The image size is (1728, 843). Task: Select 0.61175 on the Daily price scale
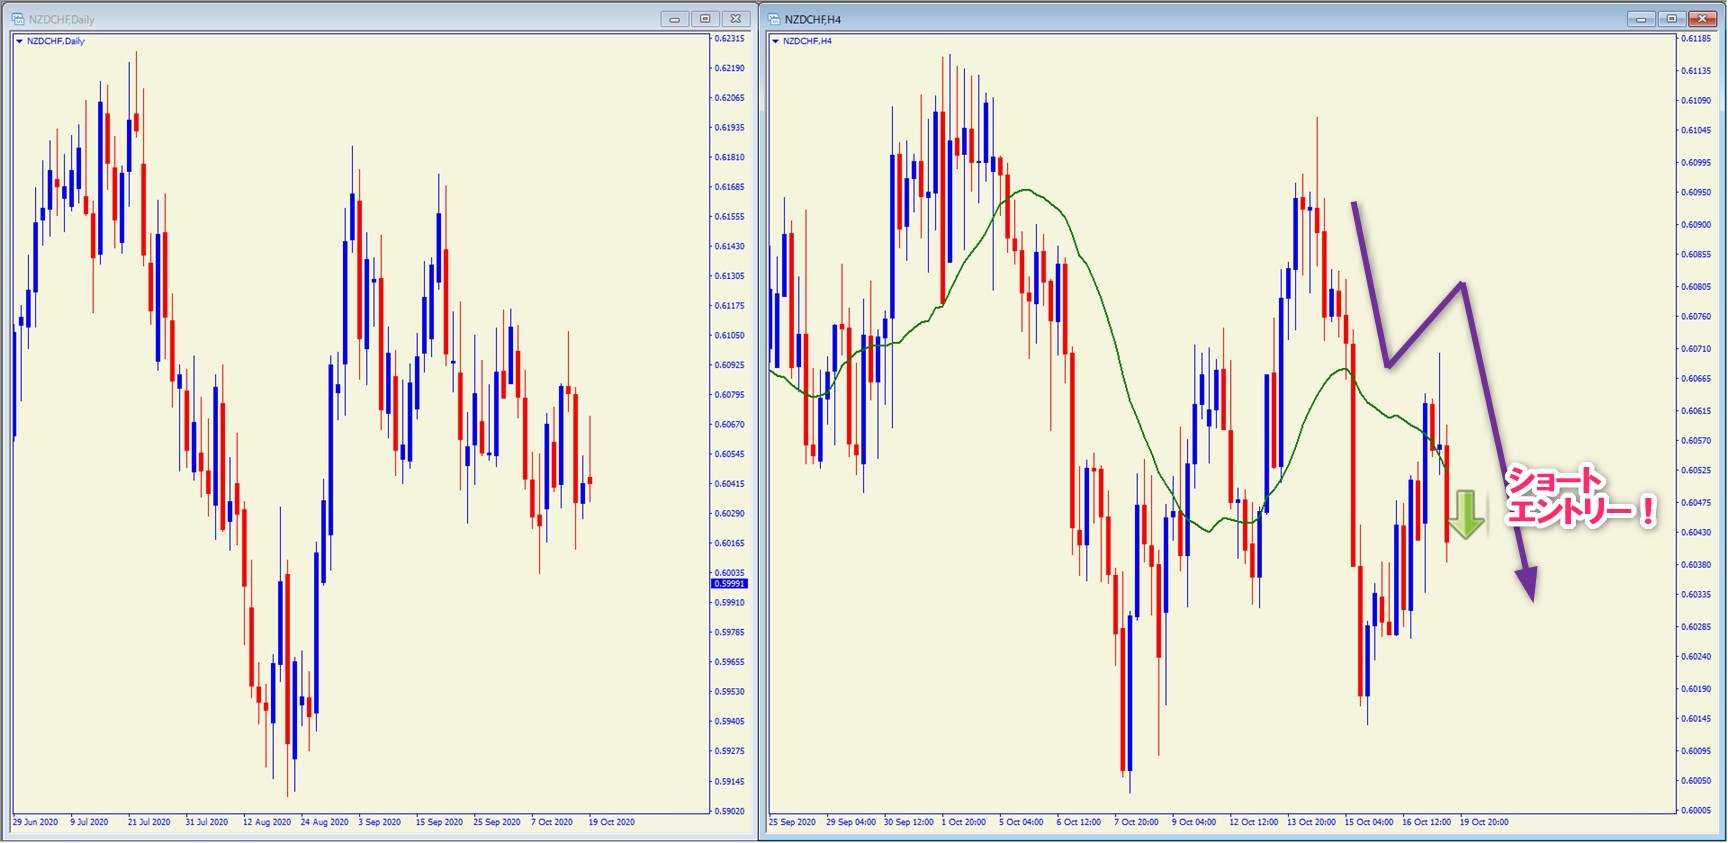tap(730, 306)
